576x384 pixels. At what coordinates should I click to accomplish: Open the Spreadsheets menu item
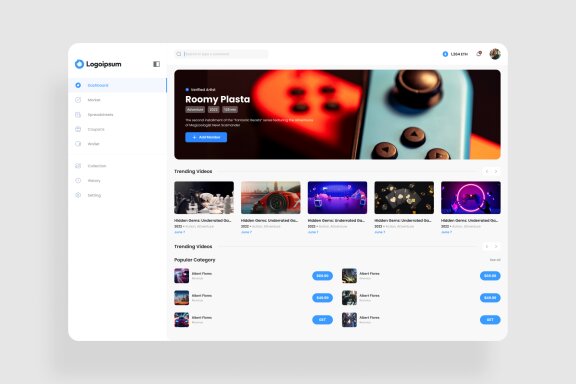click(117, 115)
